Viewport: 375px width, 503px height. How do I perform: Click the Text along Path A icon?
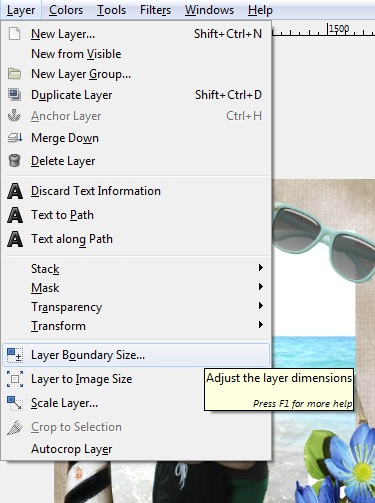point(15,239)
